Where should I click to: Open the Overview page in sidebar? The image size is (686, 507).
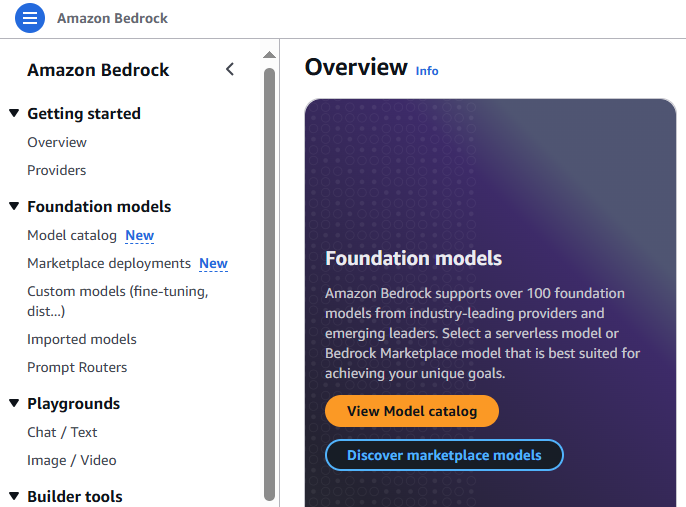click(57, 142)
